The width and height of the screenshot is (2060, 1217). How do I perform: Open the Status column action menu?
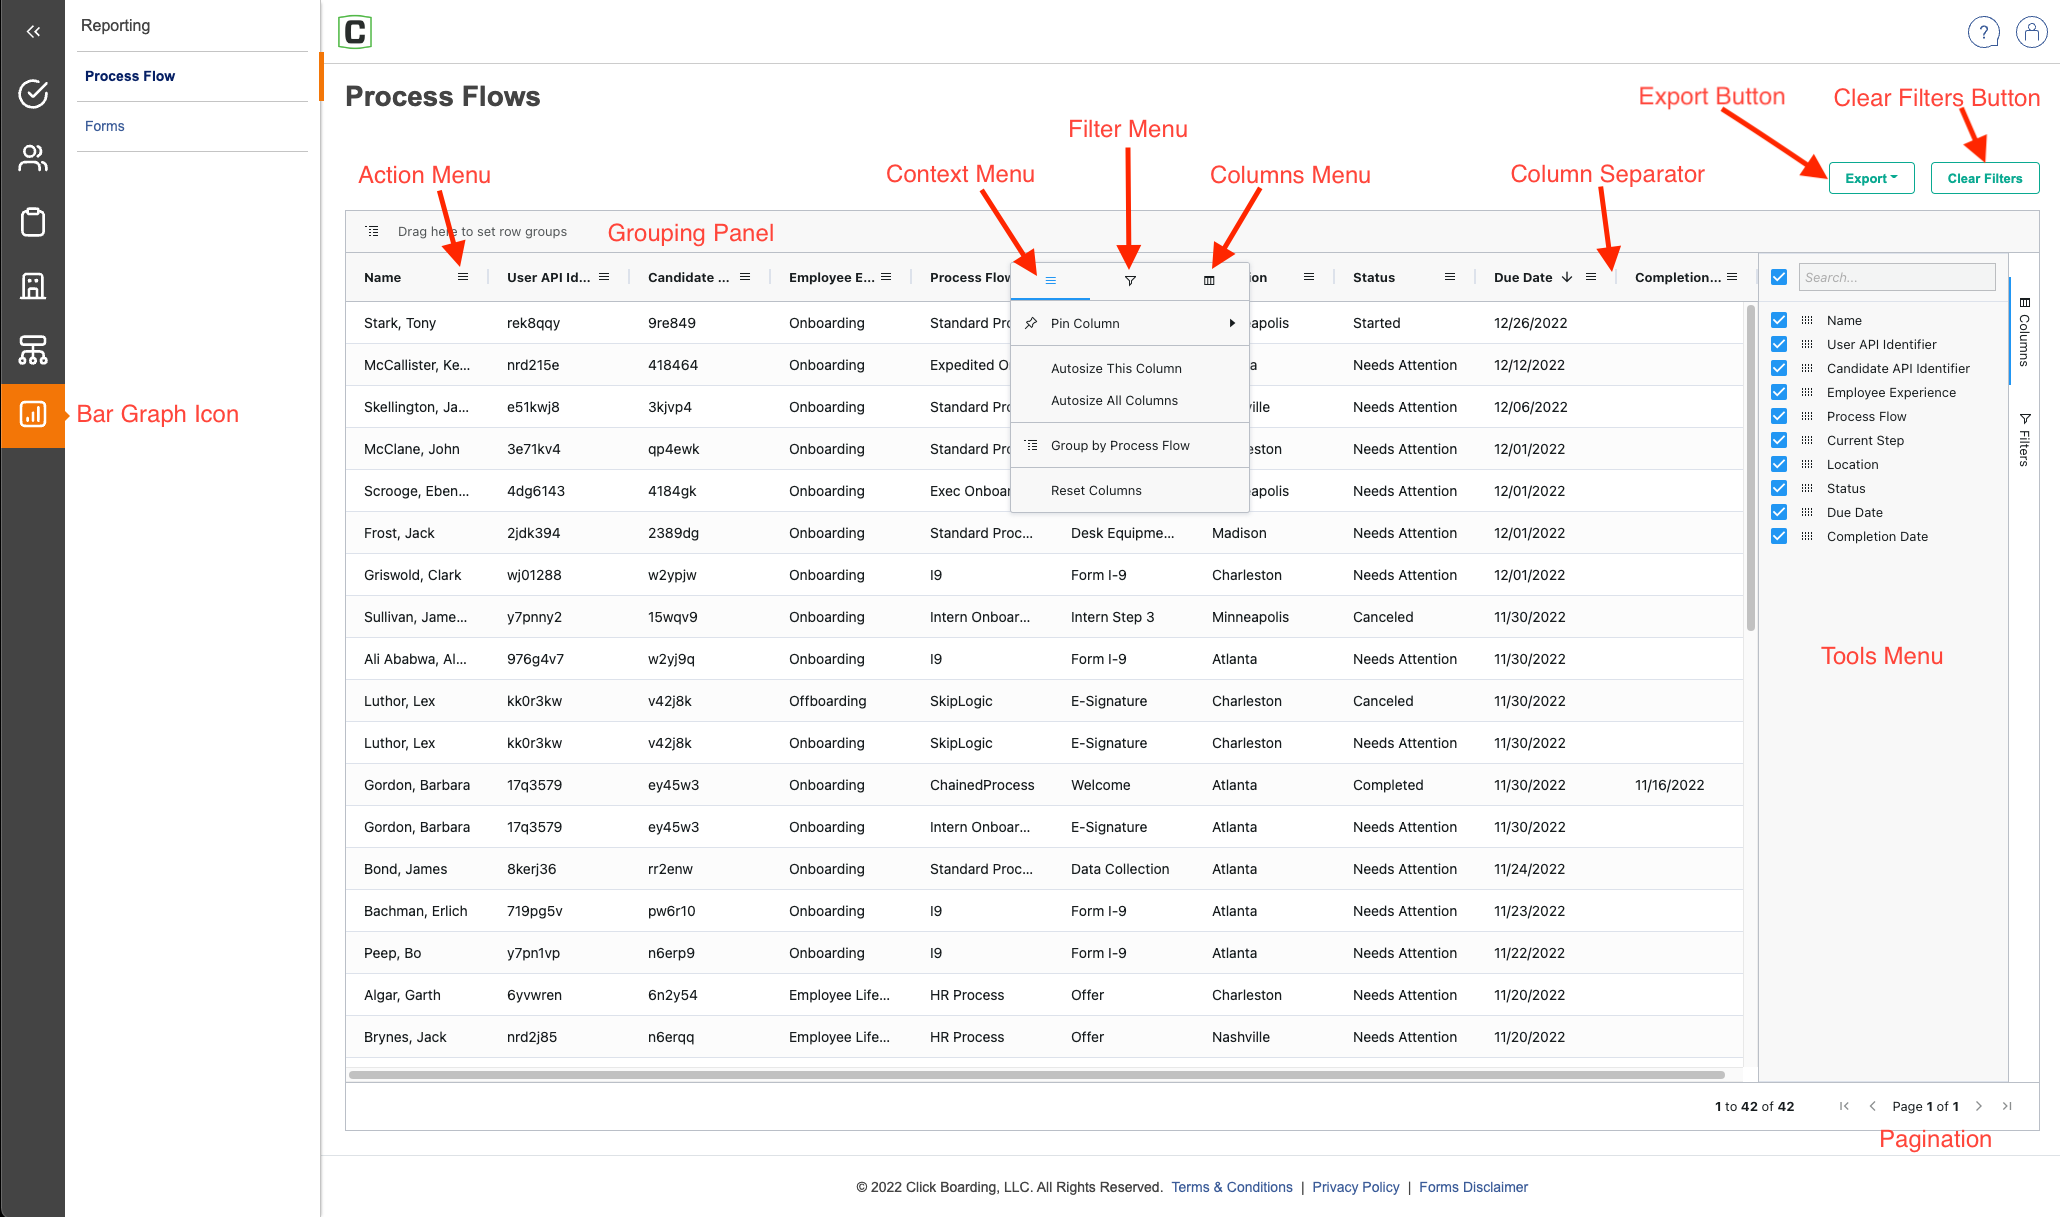[1450, 277]
